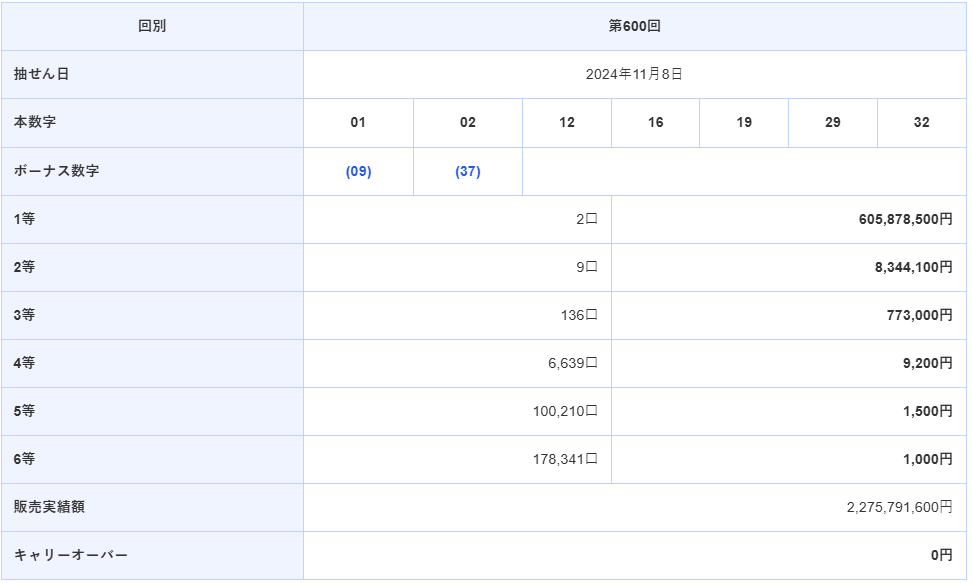
Task: Select the carryover amount 0円
Action: [x=941, y=556]
